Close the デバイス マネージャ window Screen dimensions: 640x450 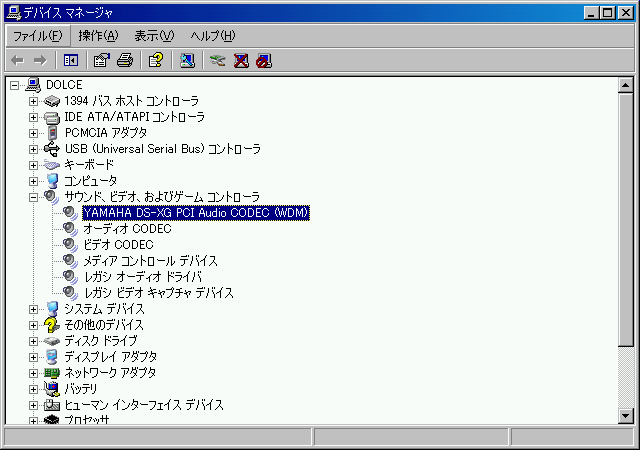tap(625, 13)
